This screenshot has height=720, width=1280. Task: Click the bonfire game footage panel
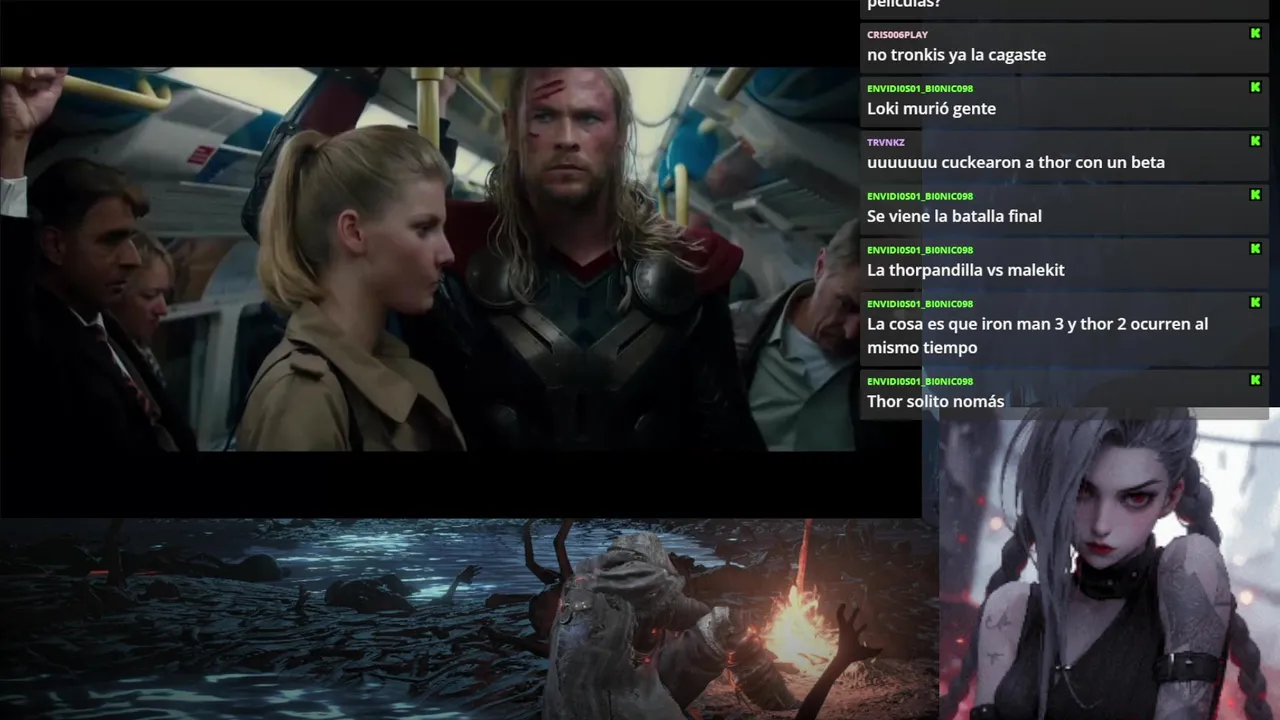tap(468, 619)
